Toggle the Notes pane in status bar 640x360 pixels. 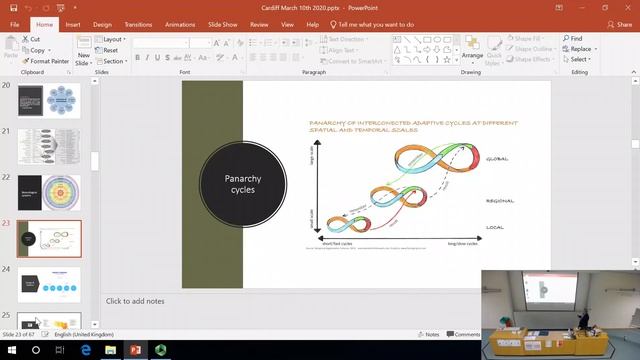pyautogui.click(x=429, y=334)
